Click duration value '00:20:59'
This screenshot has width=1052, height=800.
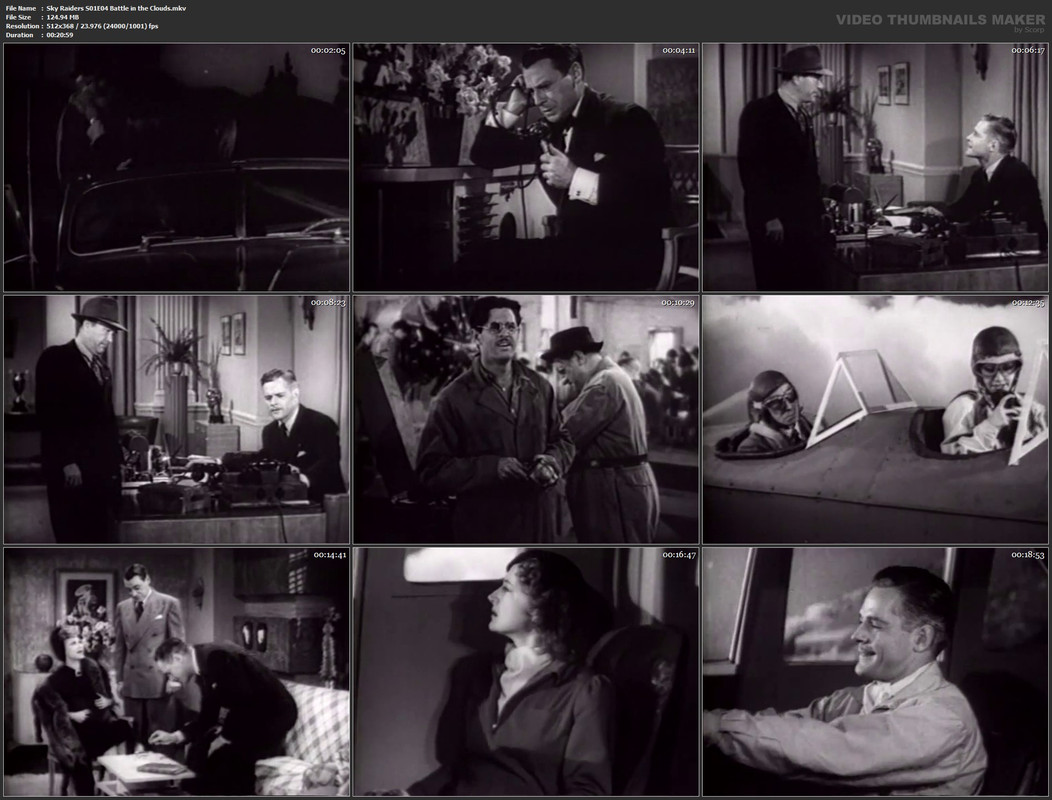click(60, 34)
